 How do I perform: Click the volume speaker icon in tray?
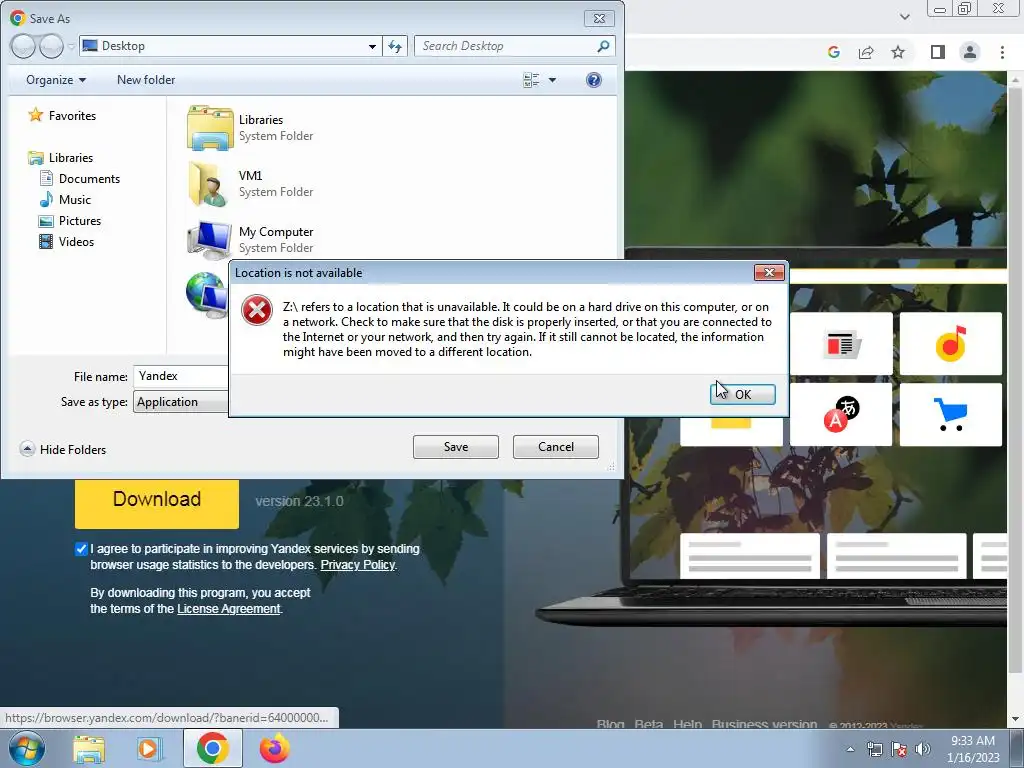click(923, 749)
